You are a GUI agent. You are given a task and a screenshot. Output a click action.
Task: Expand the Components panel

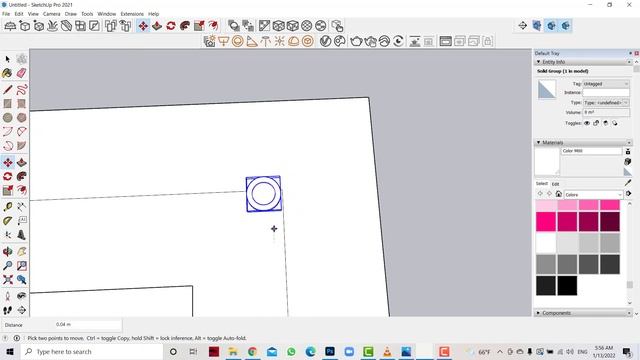(x=538, y=313)
